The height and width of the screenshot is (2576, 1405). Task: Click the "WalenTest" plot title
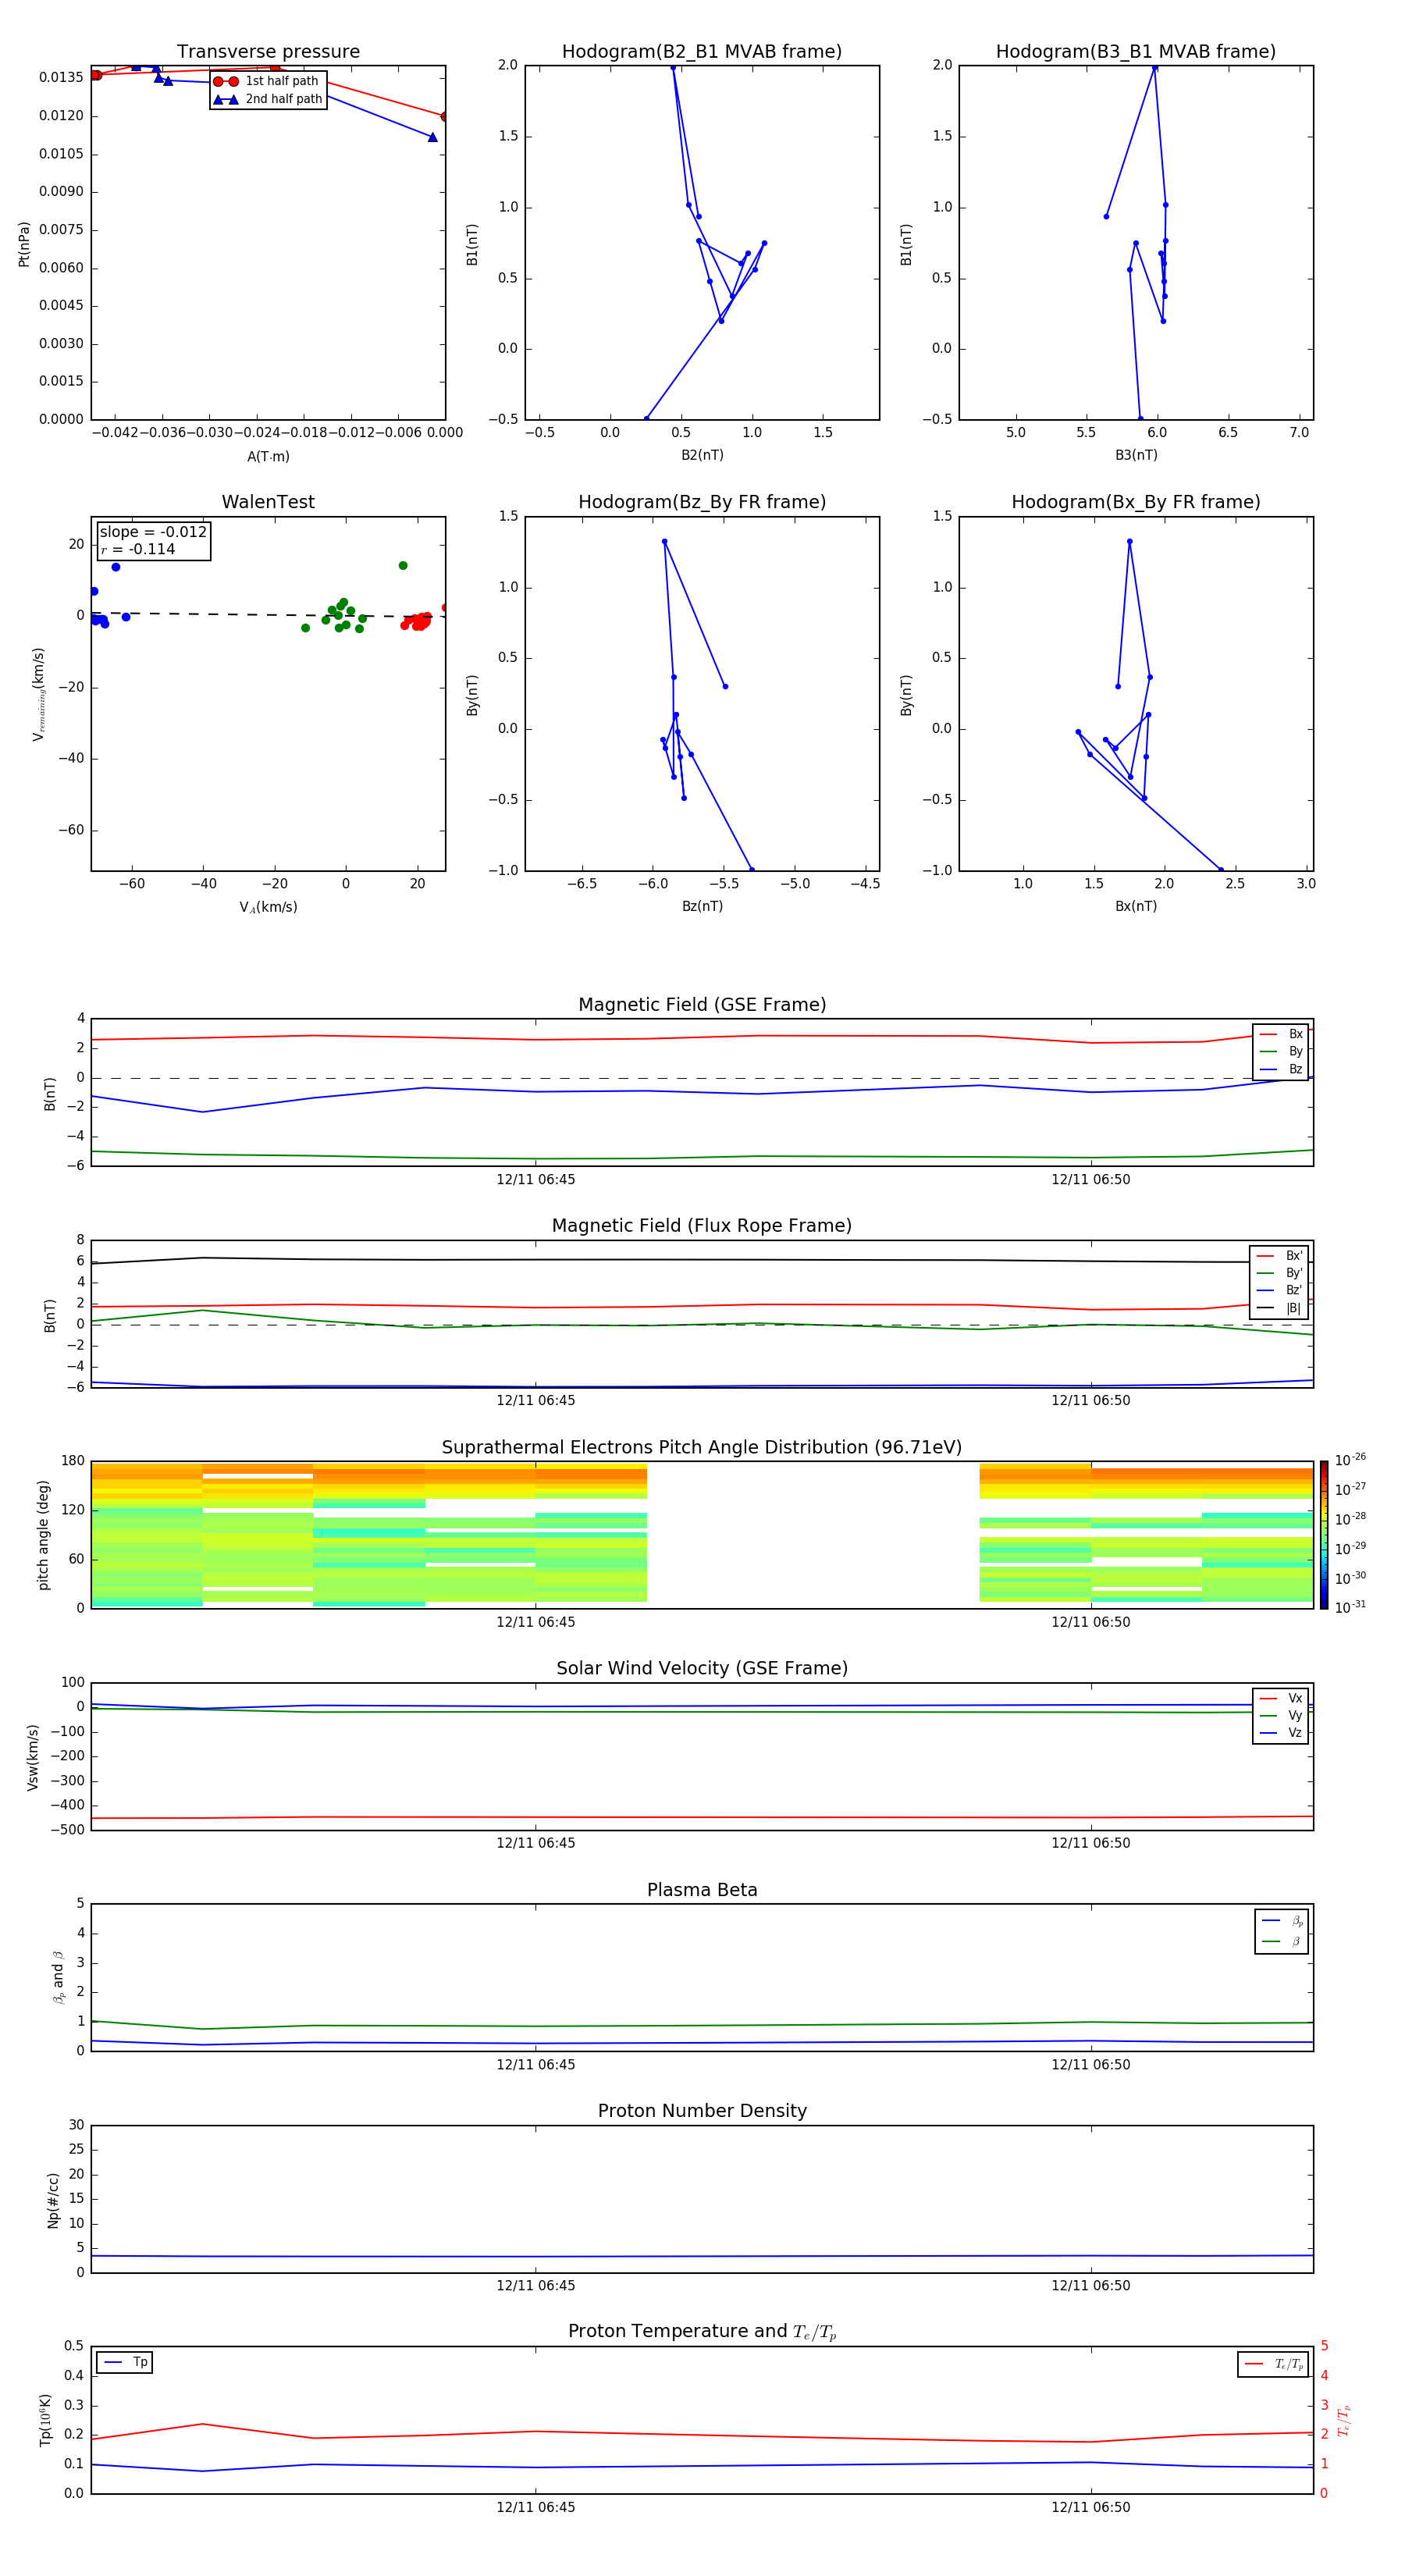click(x=268, y=502)
